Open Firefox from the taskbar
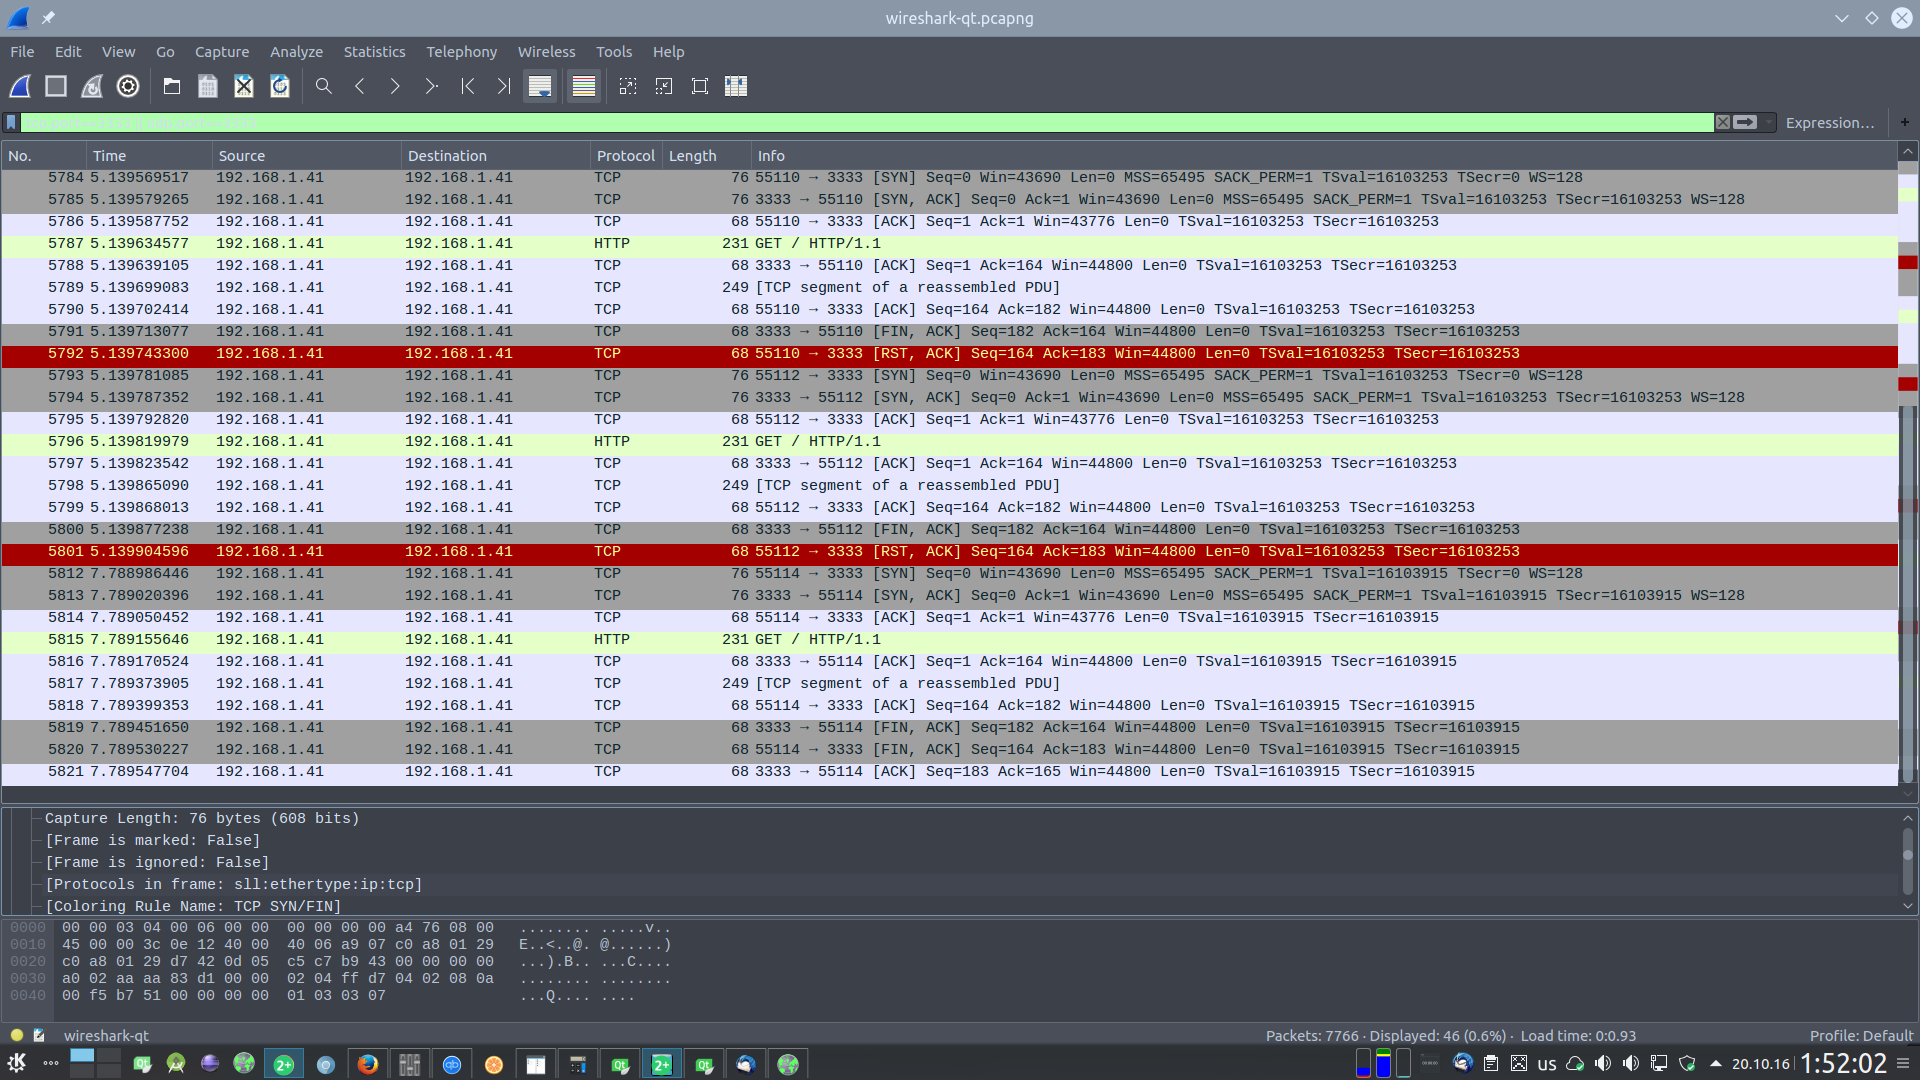1920x1080 pixels. click(x=368, y=1064)
